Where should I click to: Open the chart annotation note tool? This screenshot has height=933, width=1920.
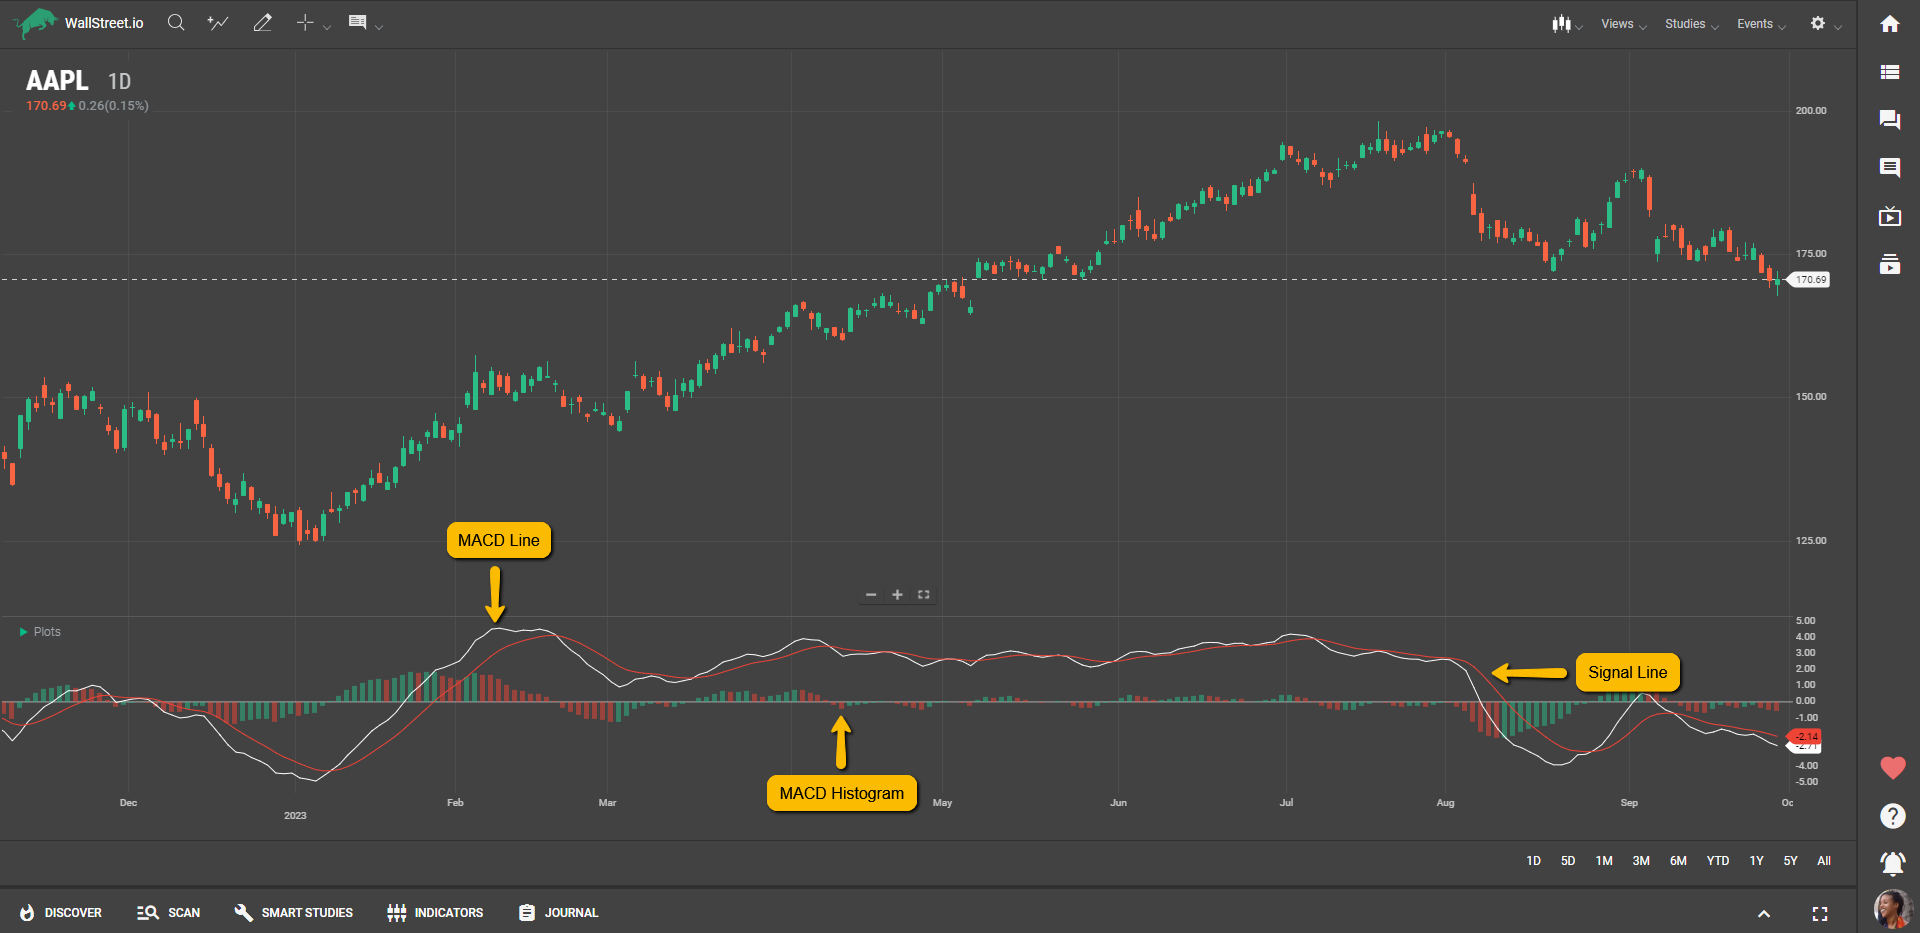pos(357,22)
